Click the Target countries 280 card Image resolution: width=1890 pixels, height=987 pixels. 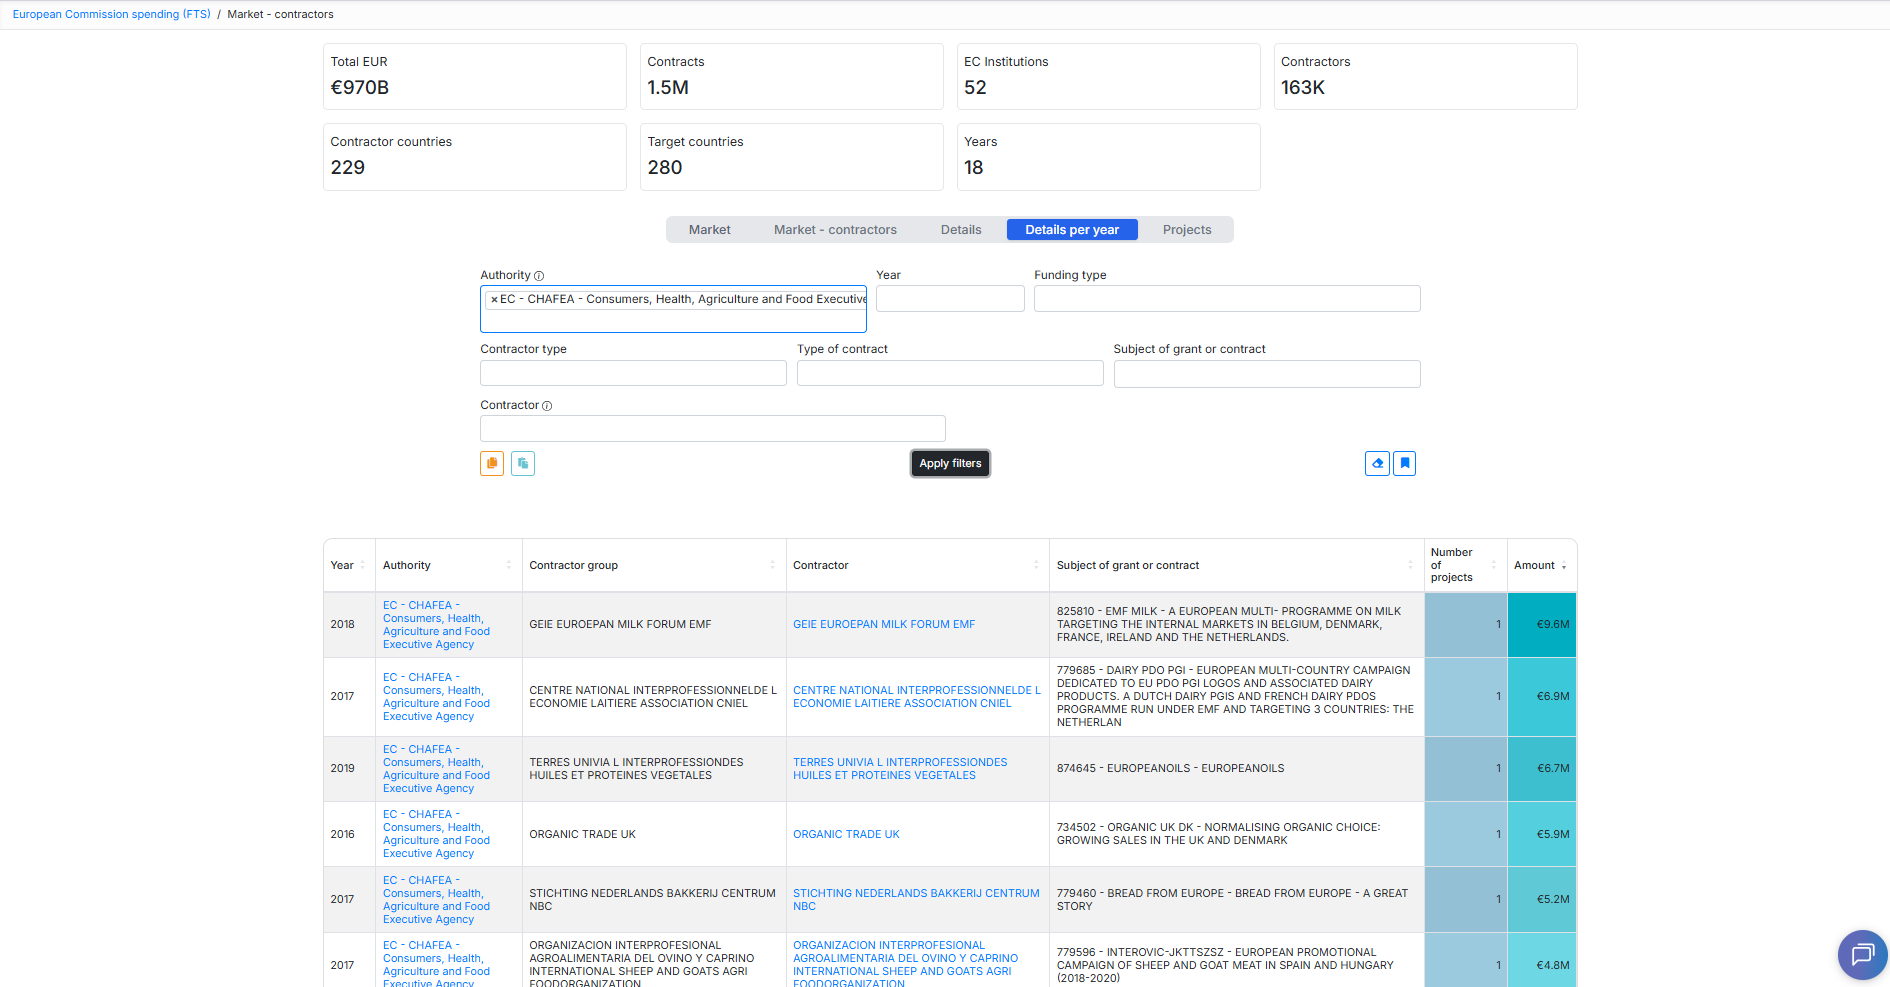pyautogui.click(x=791, y=157)
